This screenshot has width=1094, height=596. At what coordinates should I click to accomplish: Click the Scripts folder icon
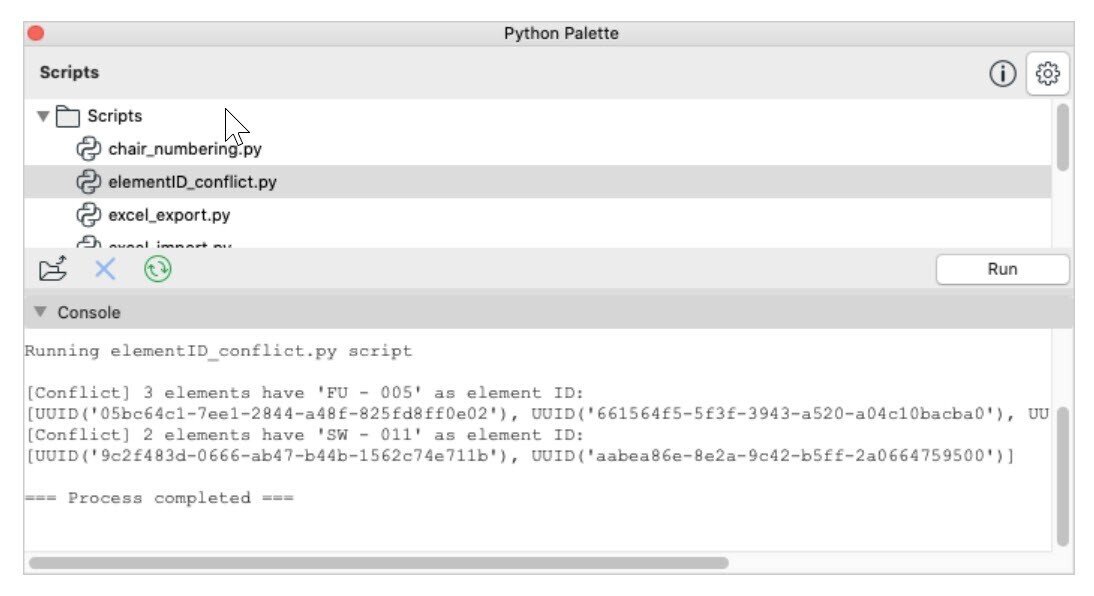pyautogui.click(x=68, y=116)
